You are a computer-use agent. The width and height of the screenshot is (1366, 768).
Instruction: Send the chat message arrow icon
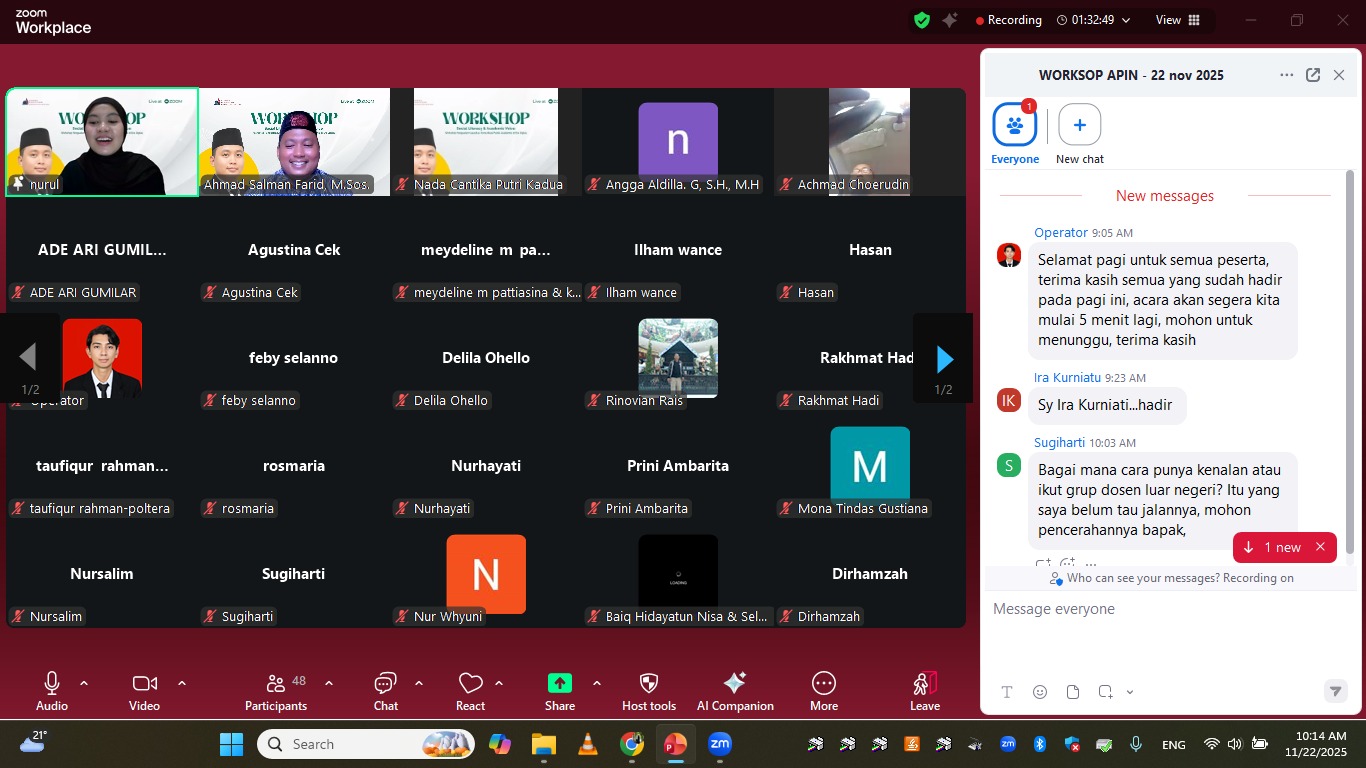click(1334, 691)
